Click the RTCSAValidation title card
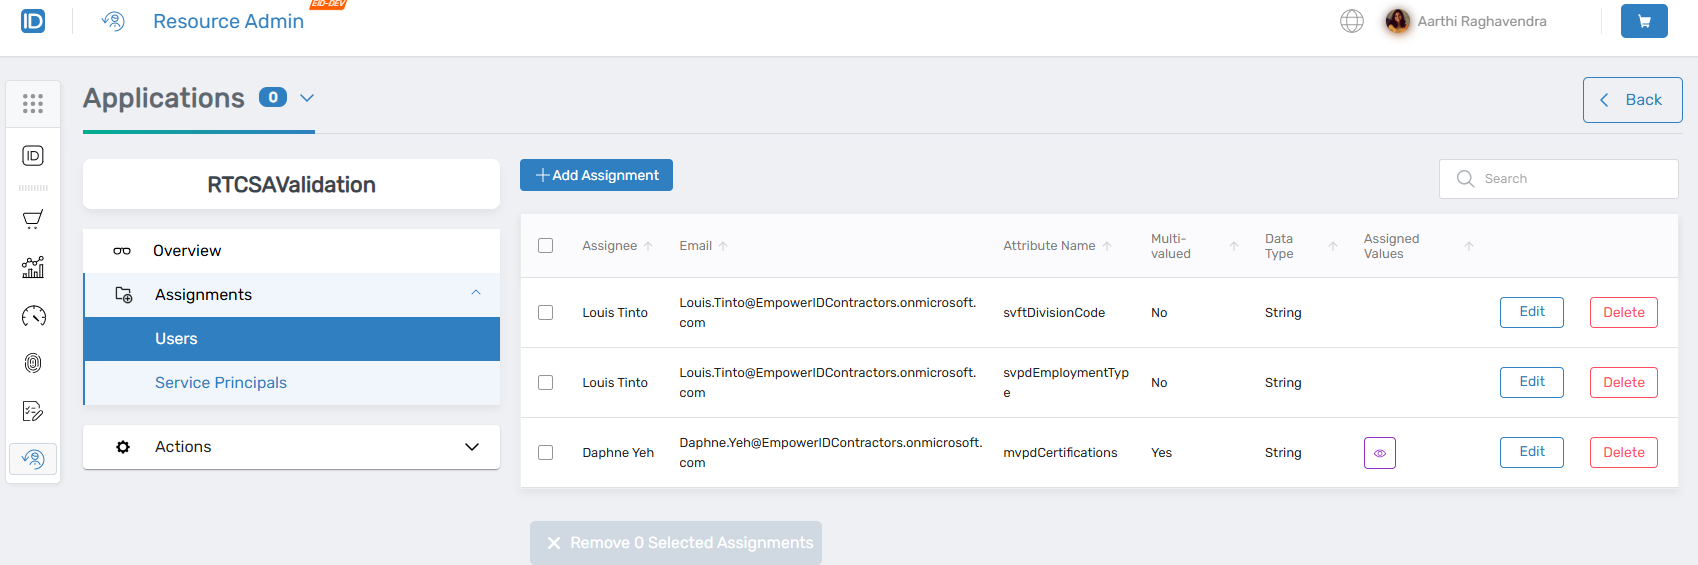This screenshot has width=1698, height=565. tap(291, 184)
